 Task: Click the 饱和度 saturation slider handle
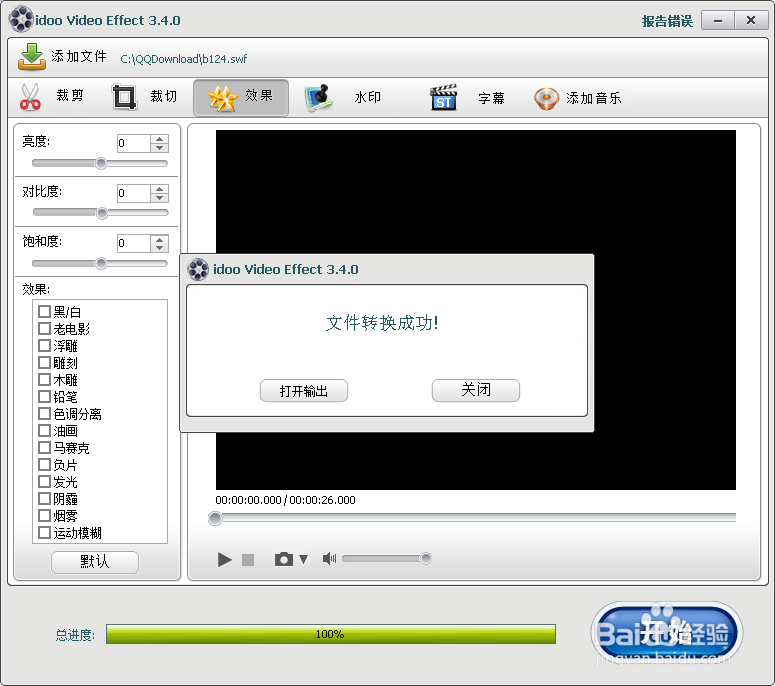(101, 263)
